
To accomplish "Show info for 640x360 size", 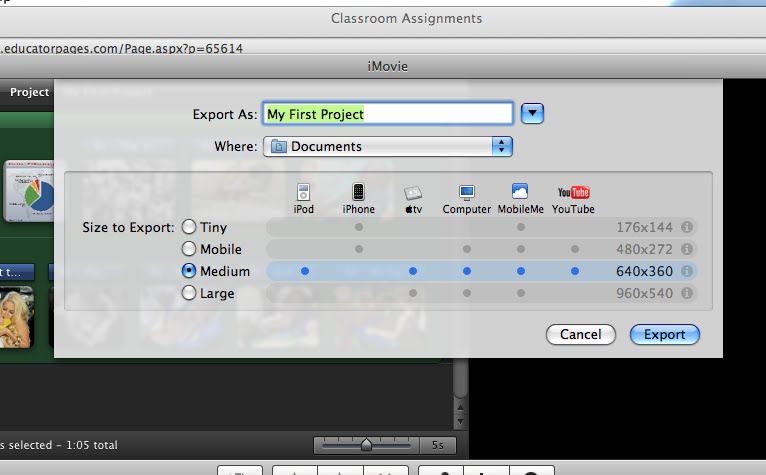I will click(687, 271).
